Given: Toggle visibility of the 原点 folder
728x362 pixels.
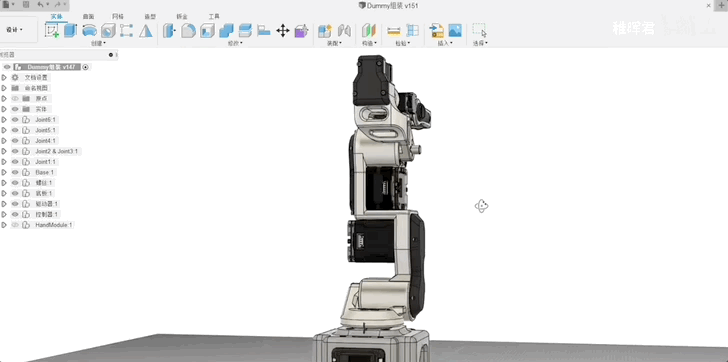Looking at the screenshot, I should 15,98.
